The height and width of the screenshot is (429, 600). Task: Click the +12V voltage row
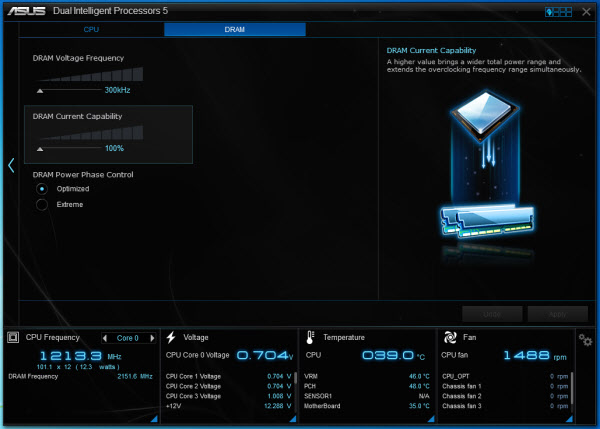[228, 406]
